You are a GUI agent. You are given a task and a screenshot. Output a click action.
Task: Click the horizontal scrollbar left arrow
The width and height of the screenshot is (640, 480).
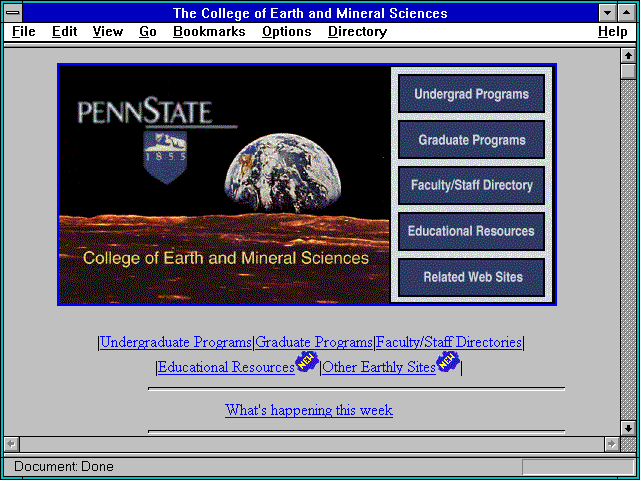click(12, 444)
